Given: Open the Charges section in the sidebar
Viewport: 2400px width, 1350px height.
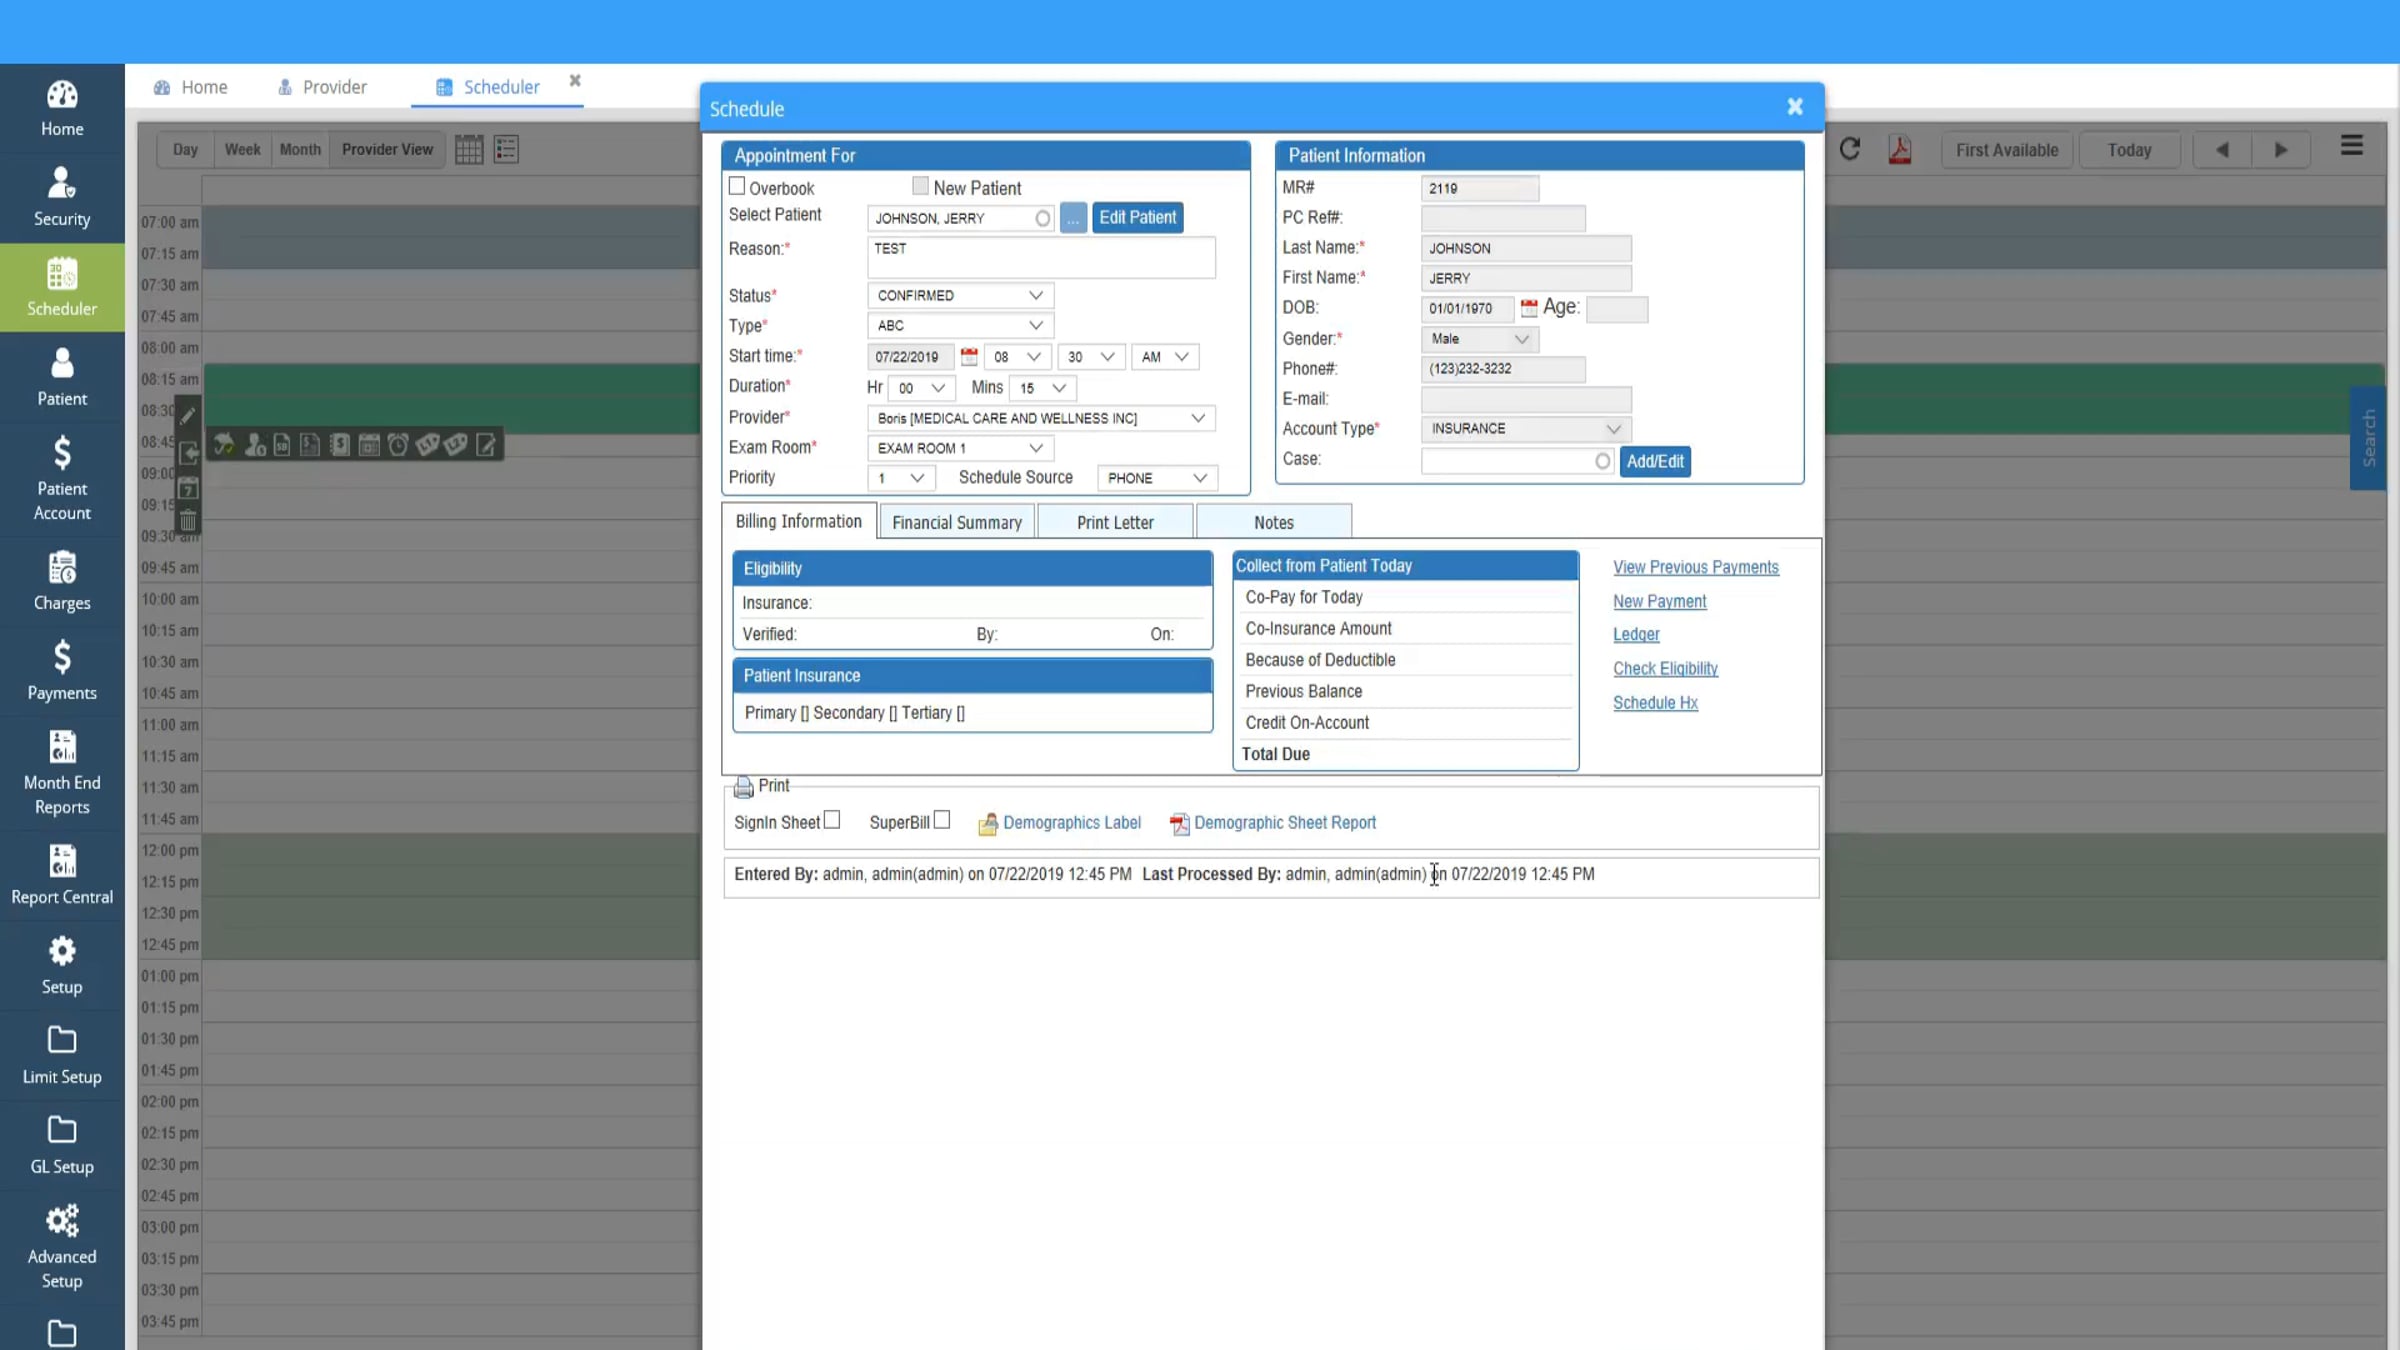Looking at the screenshot, I should pos(62,581).
